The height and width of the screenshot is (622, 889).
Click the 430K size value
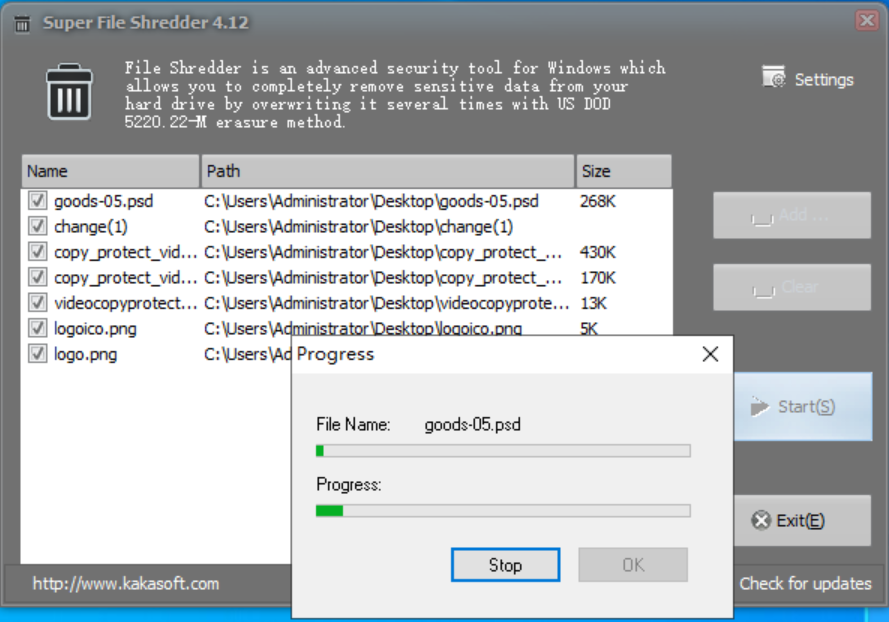(x=598, y=252)
